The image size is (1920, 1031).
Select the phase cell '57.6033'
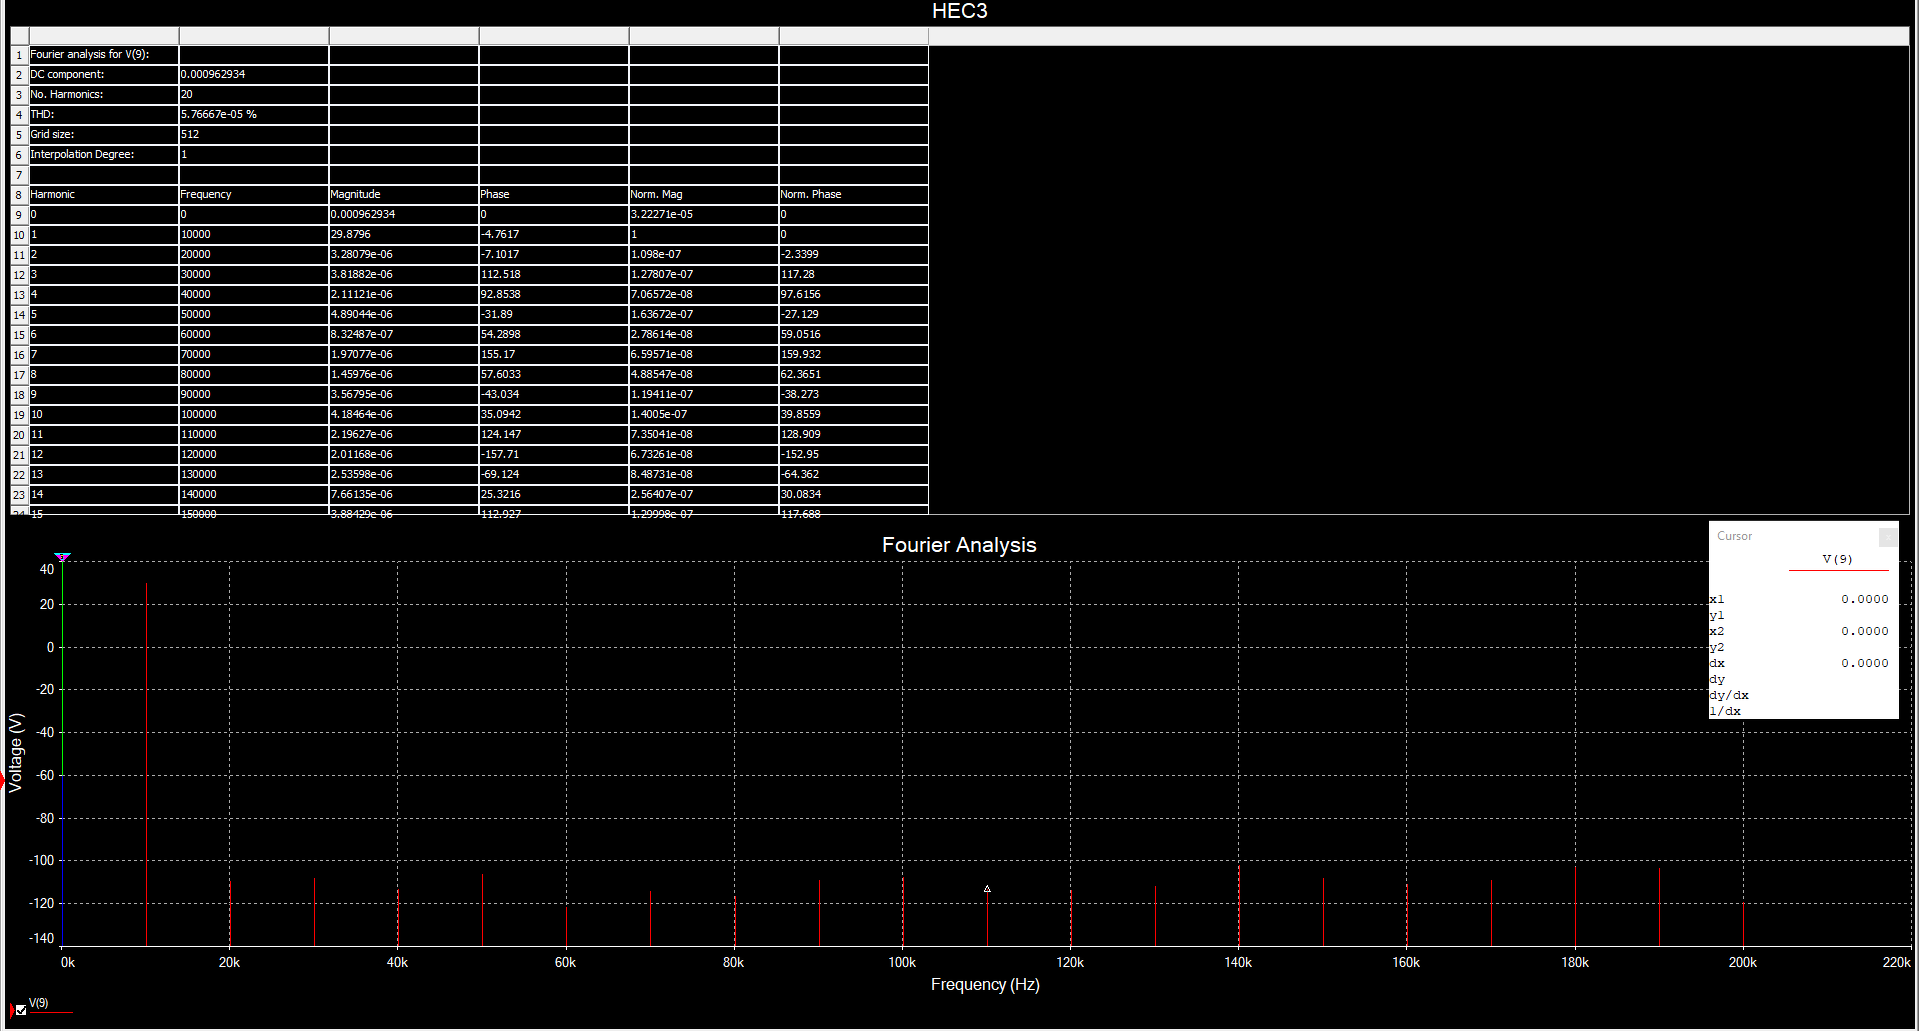(554, 375)
